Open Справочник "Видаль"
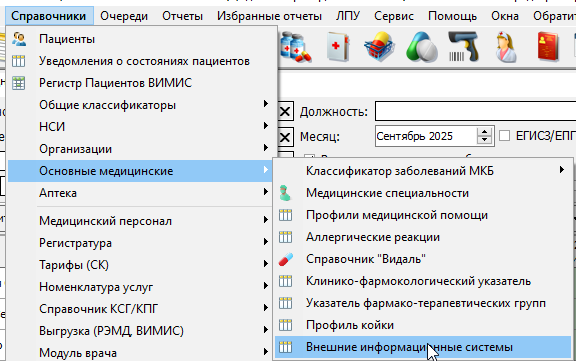Viewport: 576px width, 361px height. [423, 259]
